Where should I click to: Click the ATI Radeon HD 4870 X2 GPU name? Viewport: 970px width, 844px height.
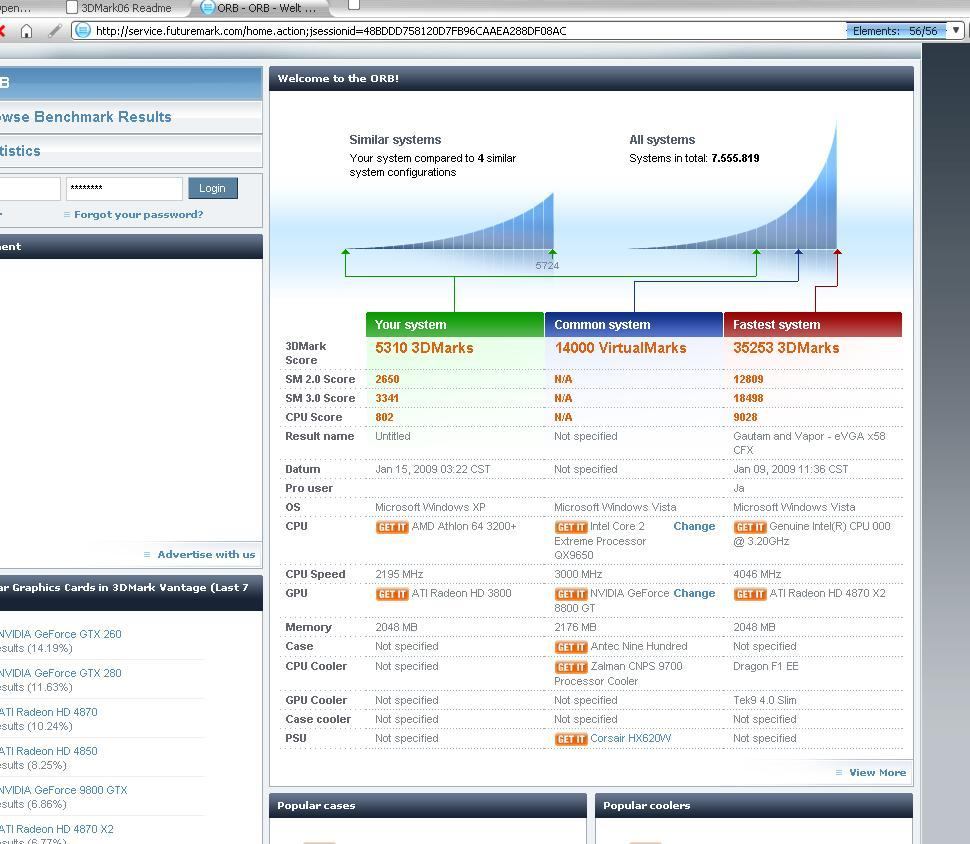(x=827, y=593)
